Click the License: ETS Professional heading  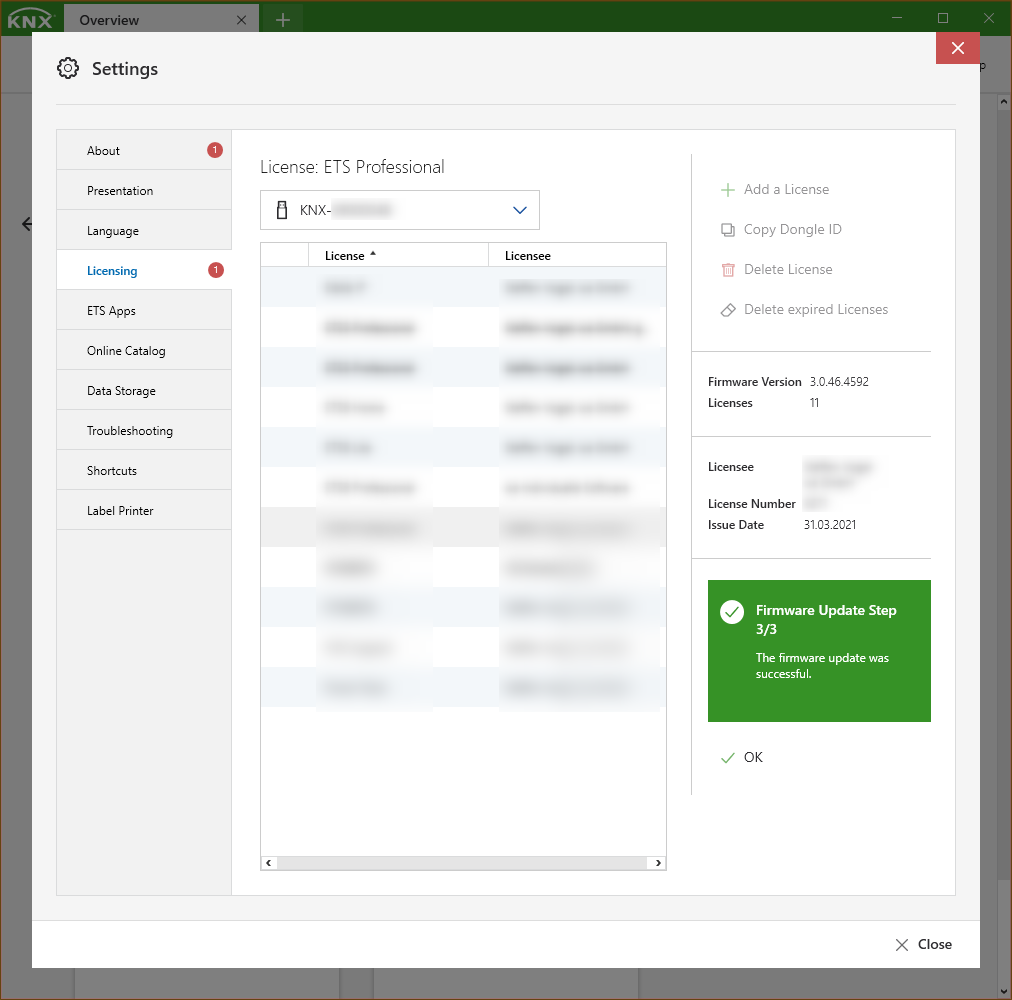[352, 167]
